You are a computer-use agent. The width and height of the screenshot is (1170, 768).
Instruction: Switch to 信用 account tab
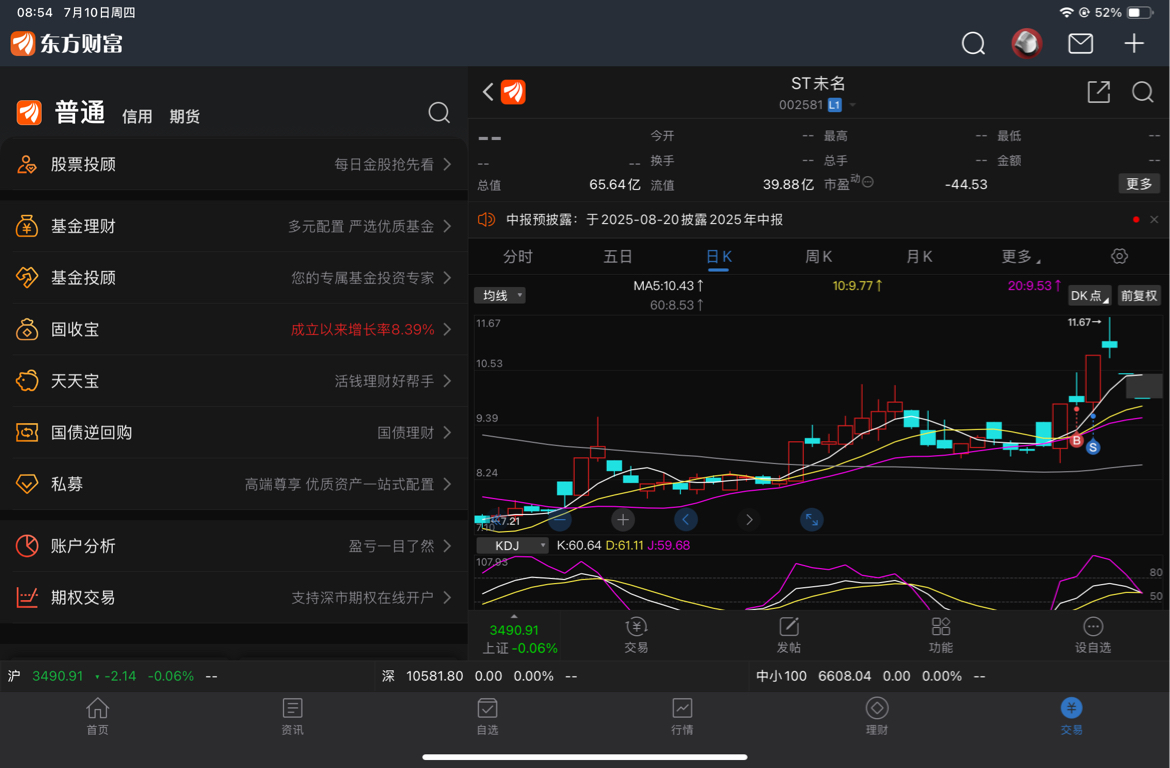click(x=137, y=116)
